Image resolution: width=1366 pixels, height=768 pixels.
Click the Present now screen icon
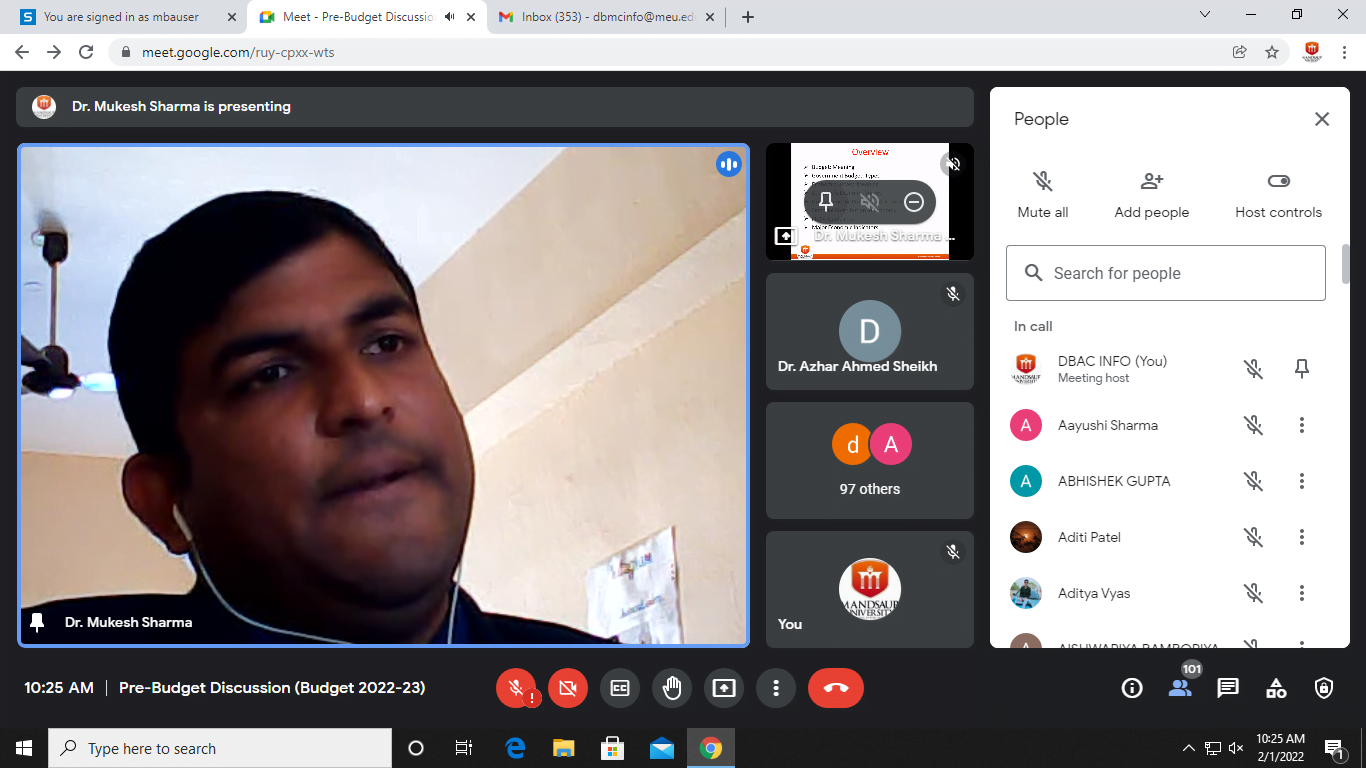(724, 688)
